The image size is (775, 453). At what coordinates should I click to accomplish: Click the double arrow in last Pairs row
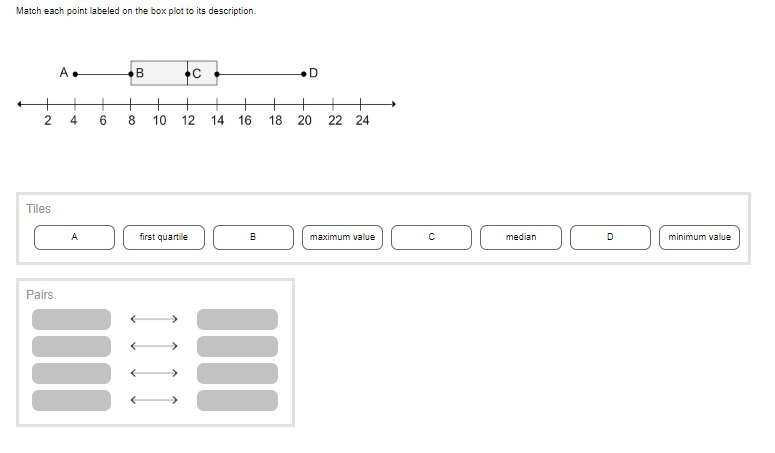pyautogui.click(x=153, y=401)
